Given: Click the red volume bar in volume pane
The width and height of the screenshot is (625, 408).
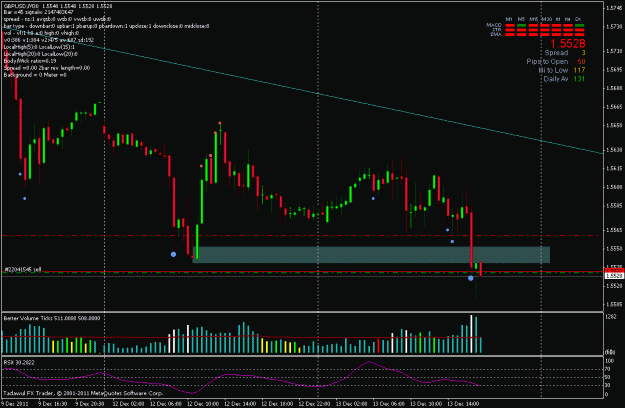Looking at the screenshot, I should [378, 346].
